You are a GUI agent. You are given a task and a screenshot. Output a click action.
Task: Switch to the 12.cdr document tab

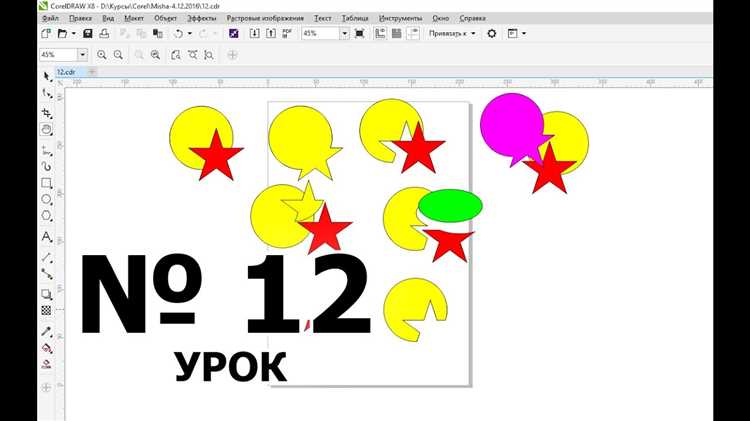pos(66,72)
